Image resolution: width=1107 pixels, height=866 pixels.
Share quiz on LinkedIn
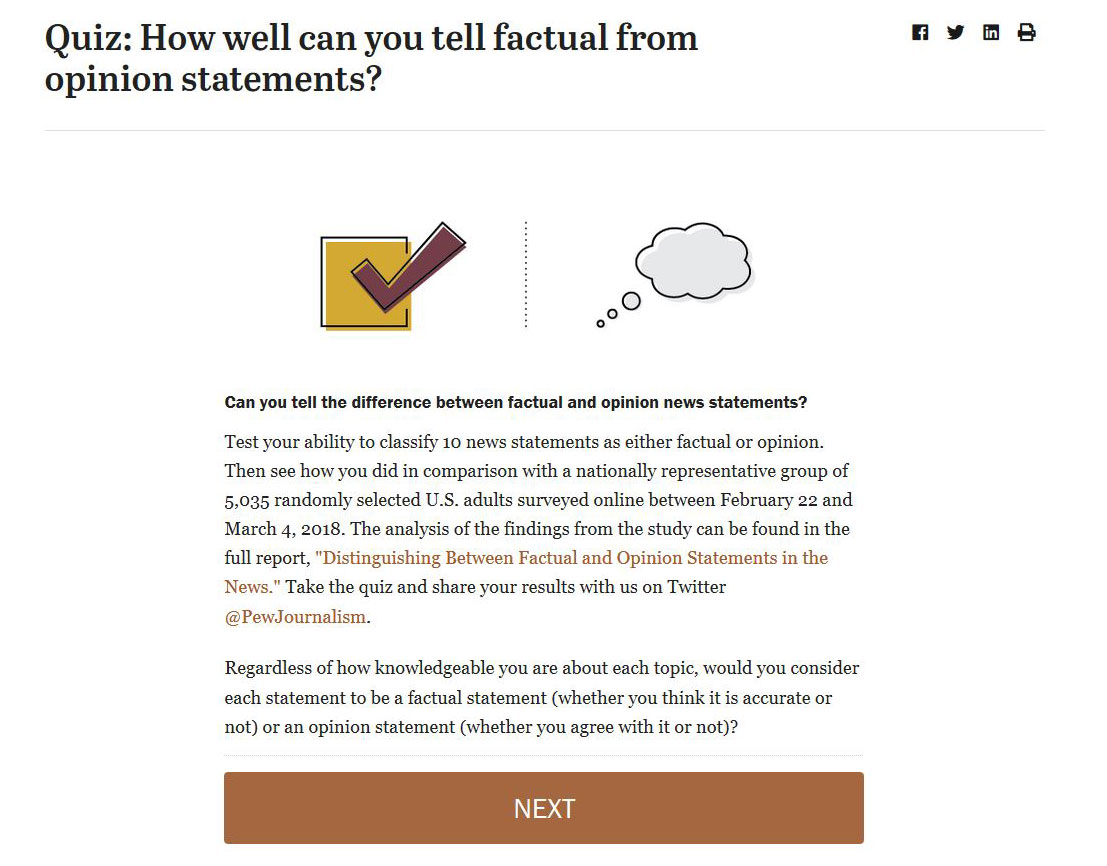point(991,32)
